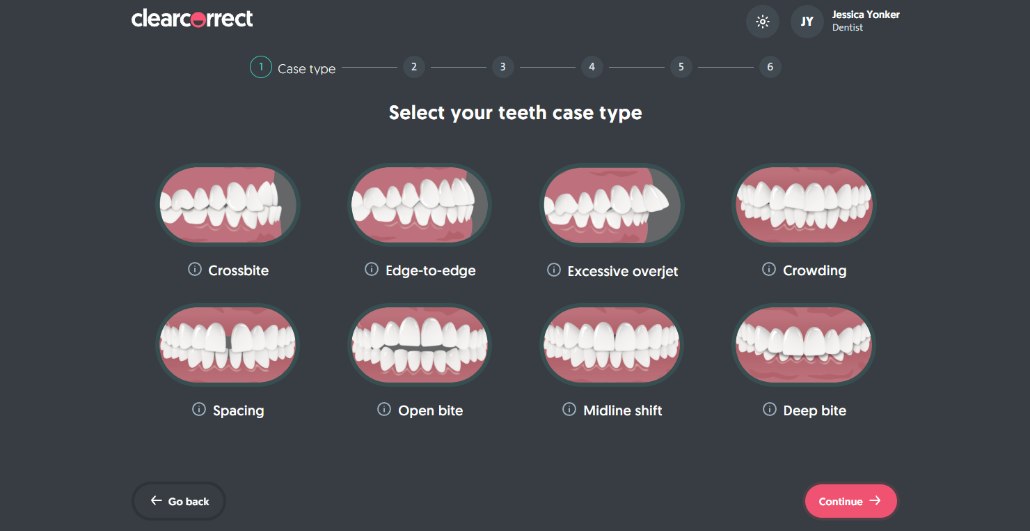The width and height of the screenshot is (1030, 531).
Task: Click the Midline shift info icon
Action: (569, 410)
